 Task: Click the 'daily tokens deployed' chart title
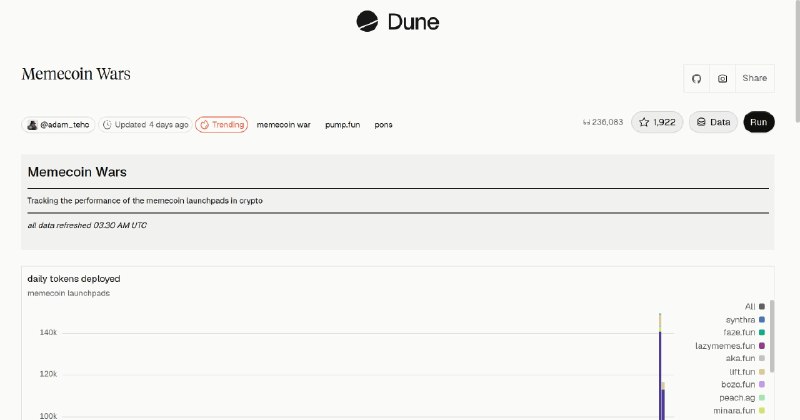pyautogui.click(x=74, y=279)
